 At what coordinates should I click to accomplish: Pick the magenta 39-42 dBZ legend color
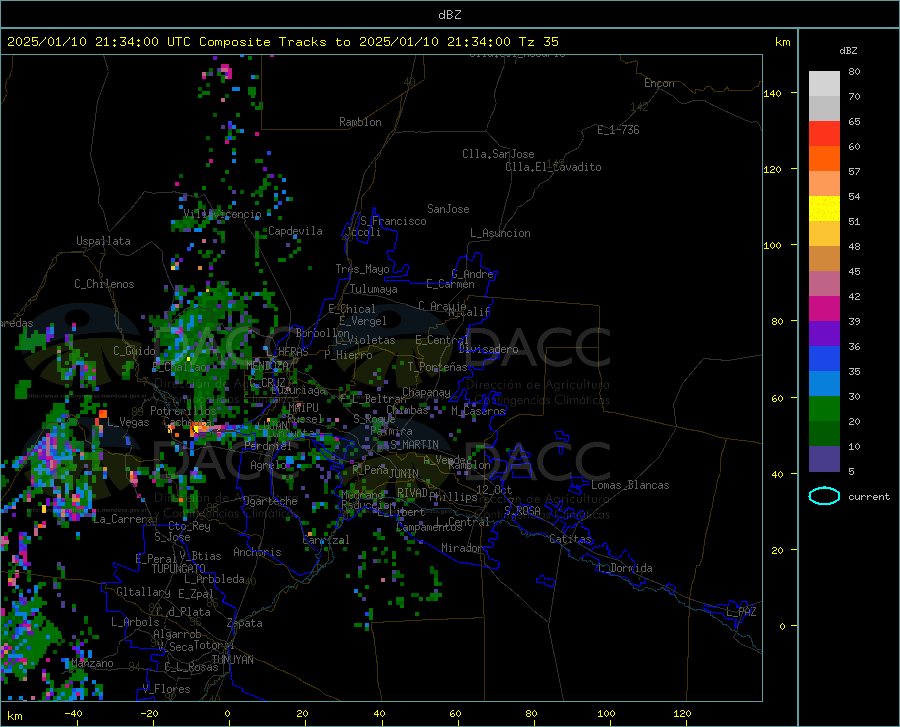(824, 309)
